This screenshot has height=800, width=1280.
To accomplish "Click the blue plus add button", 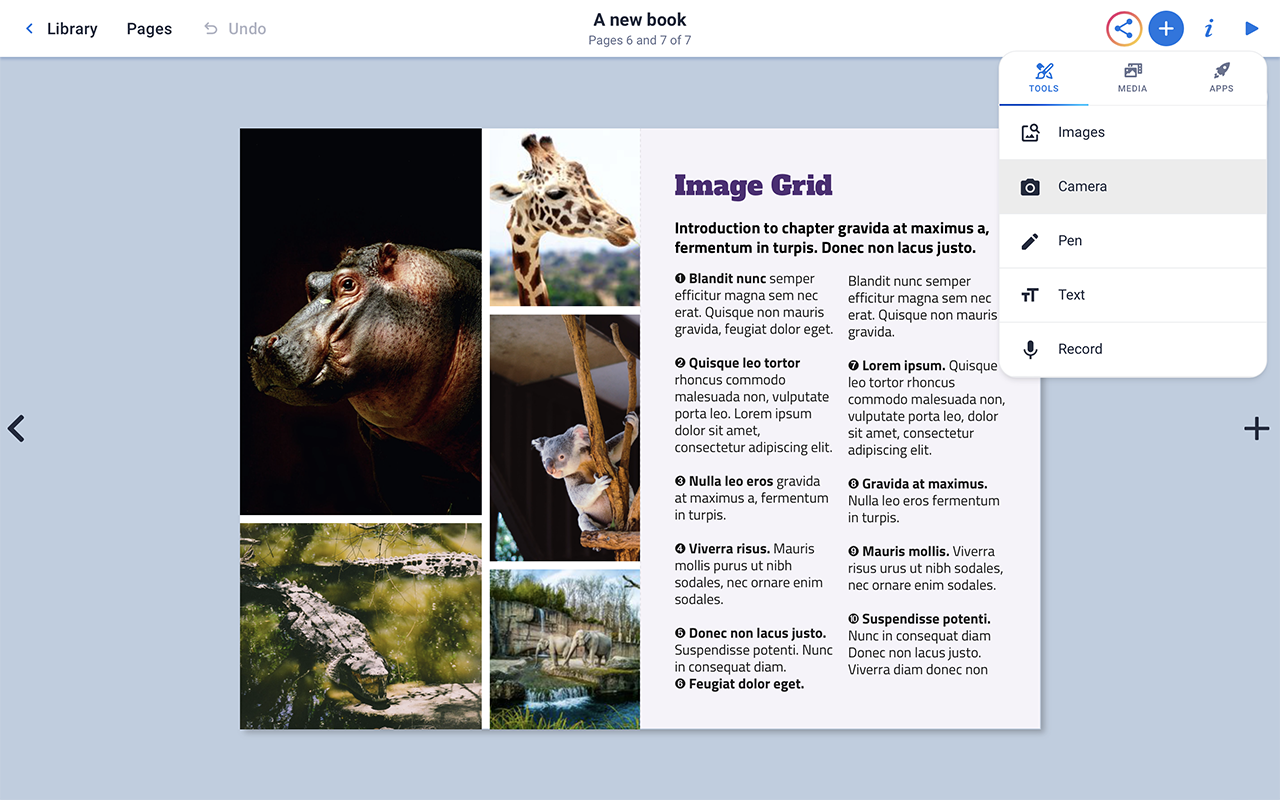I will (x=1166, y=29).
